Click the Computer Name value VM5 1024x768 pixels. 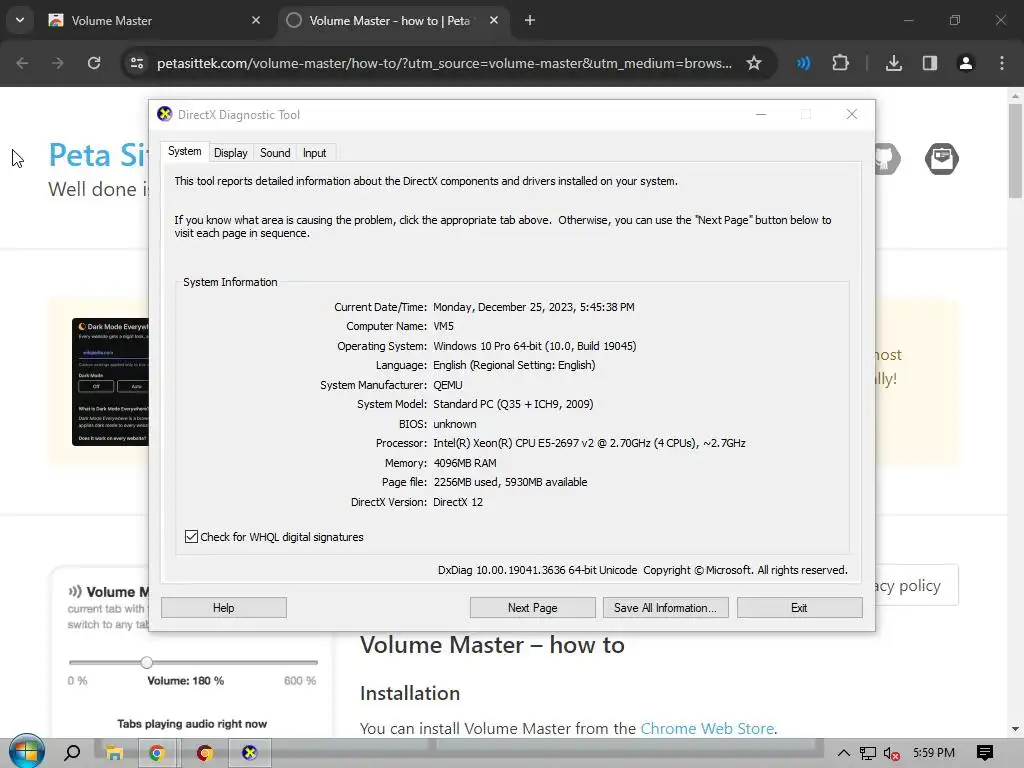(x=443, y=326)
